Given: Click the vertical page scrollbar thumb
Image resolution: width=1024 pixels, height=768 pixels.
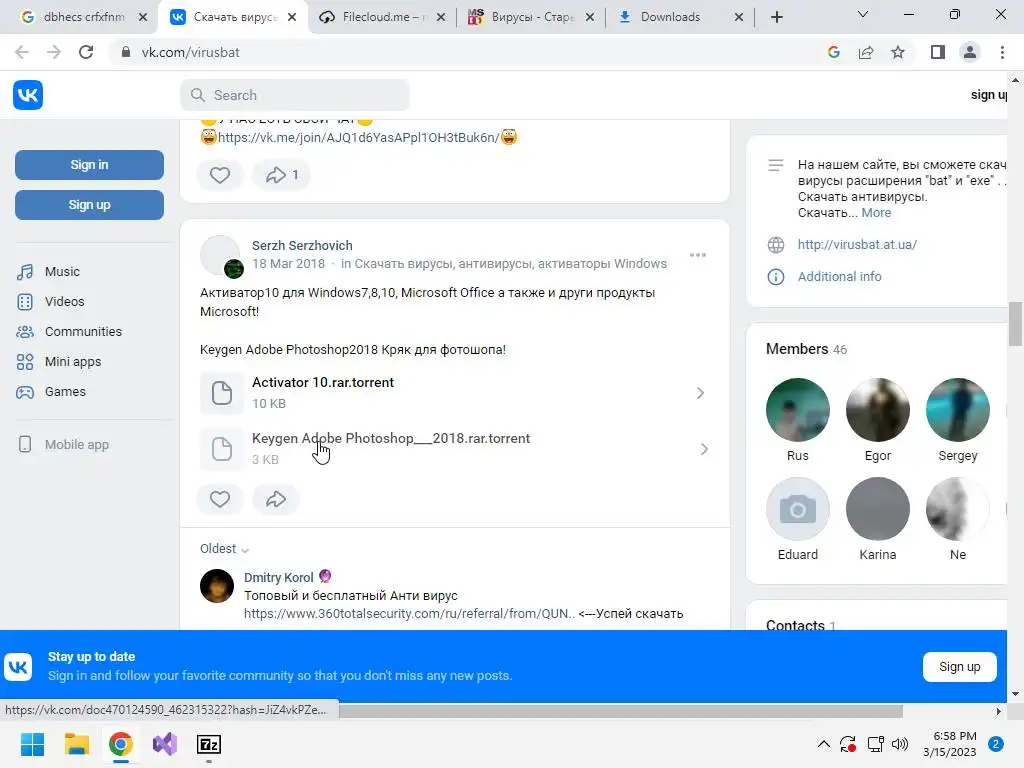Looking at the screenshot, I should point(1015,324).
